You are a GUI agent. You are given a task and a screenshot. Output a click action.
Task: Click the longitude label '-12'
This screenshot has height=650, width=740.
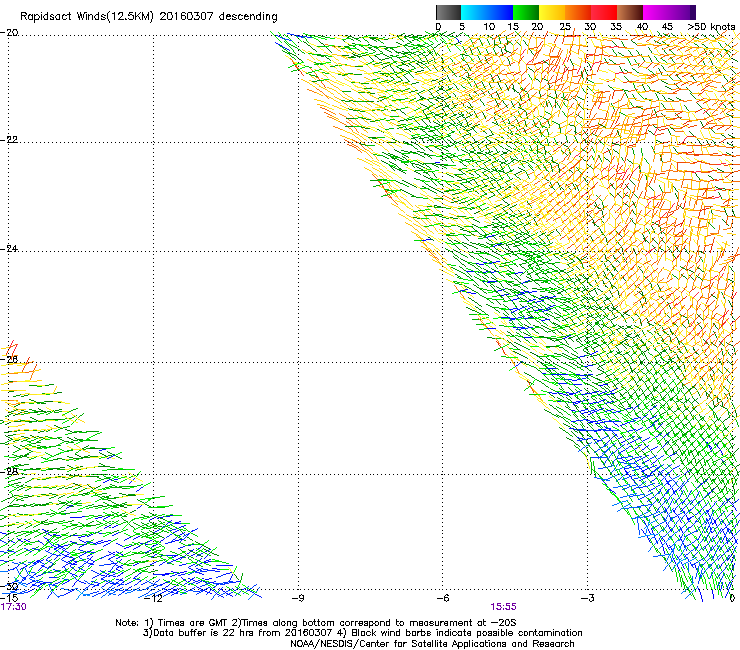tap(153, 599)
